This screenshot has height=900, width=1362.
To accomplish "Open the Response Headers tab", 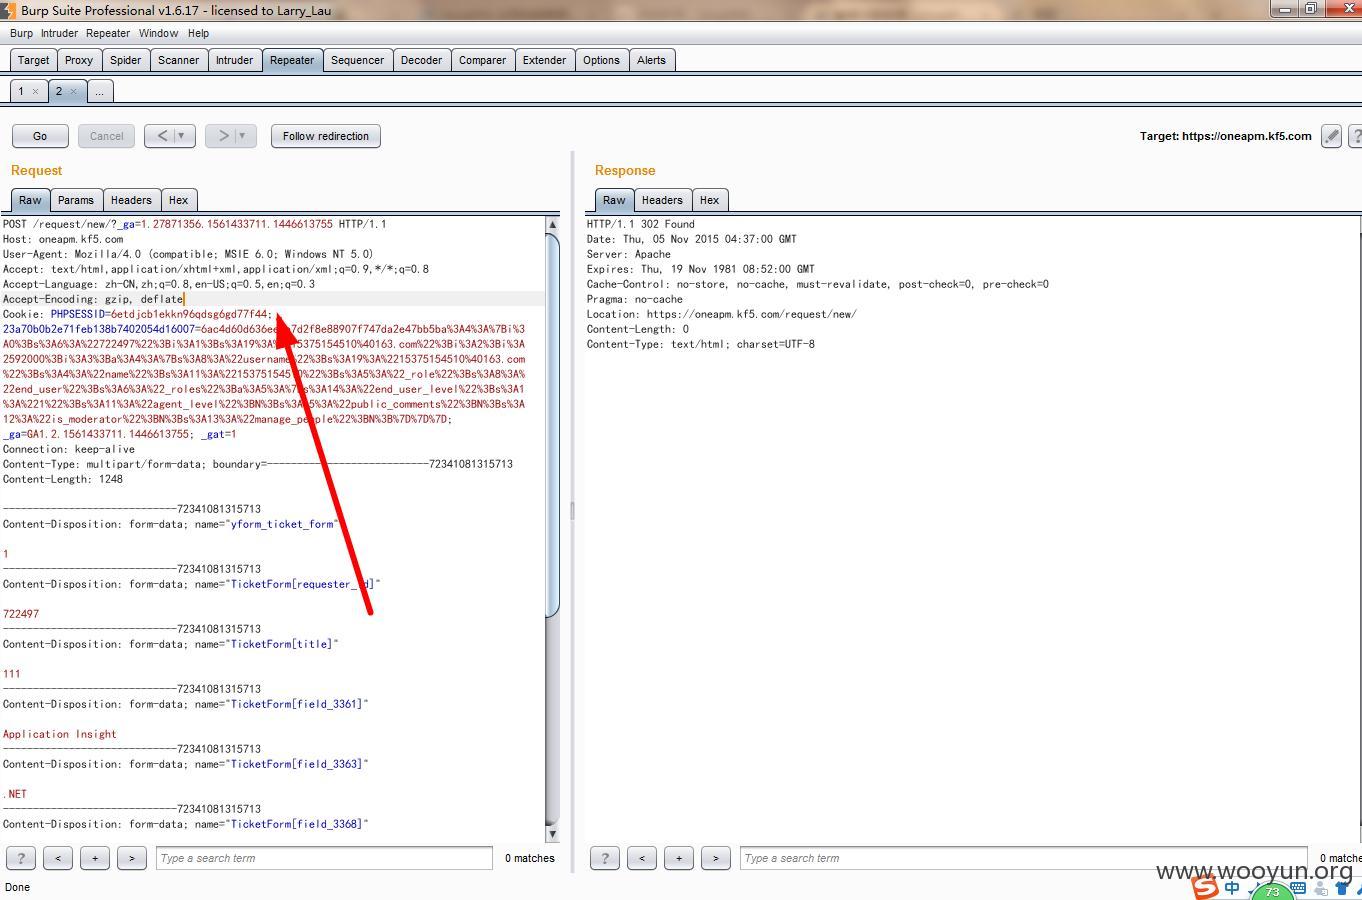I will pos(662,200).
